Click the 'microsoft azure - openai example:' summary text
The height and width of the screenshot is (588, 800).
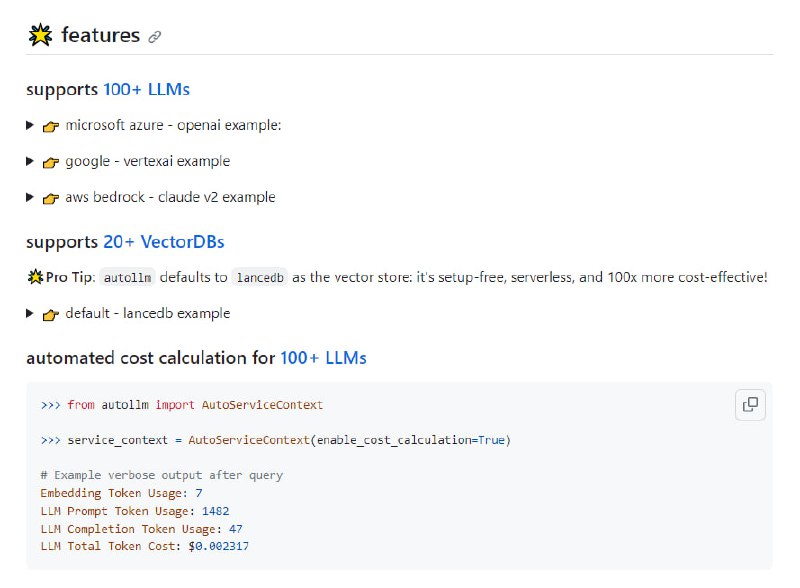pos(173,126)
